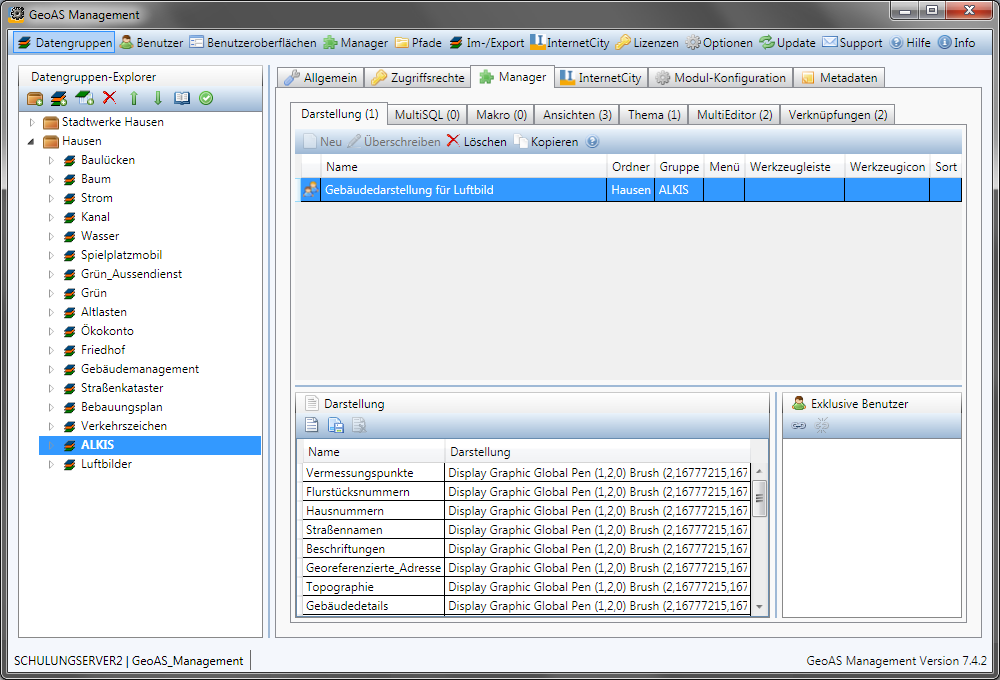This screenshot has width=1000, height=680.
Task: Collapse the Hausen folder node
Action: [32, 141]
